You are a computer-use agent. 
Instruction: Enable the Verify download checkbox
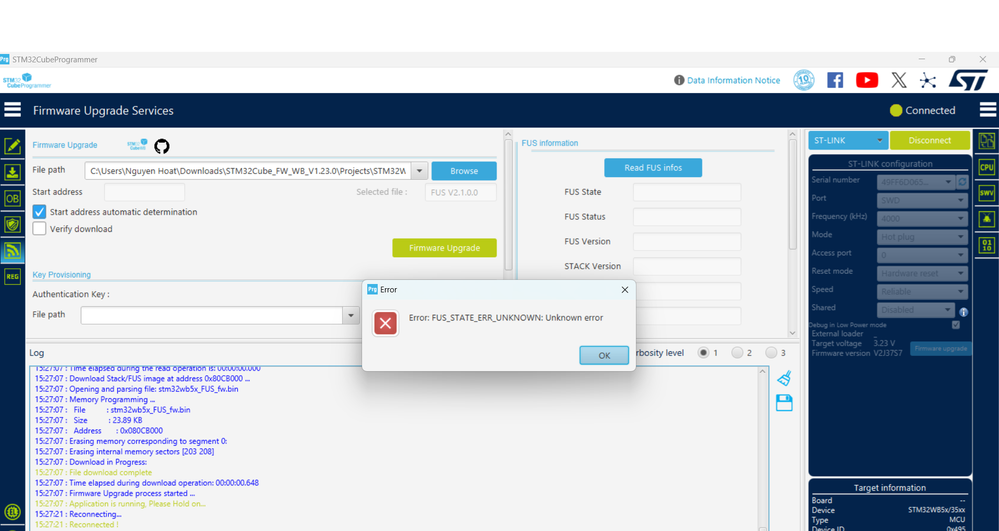point(40,229)
